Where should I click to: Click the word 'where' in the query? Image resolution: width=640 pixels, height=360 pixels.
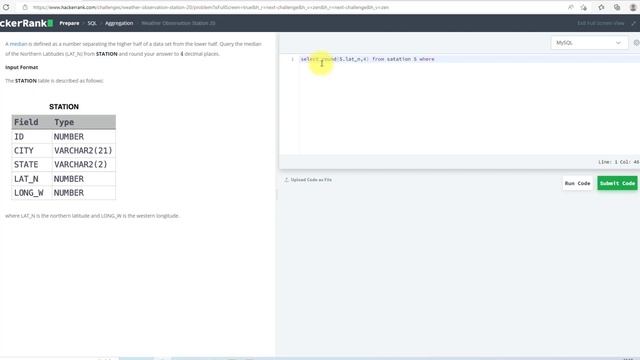coord(427,59)
